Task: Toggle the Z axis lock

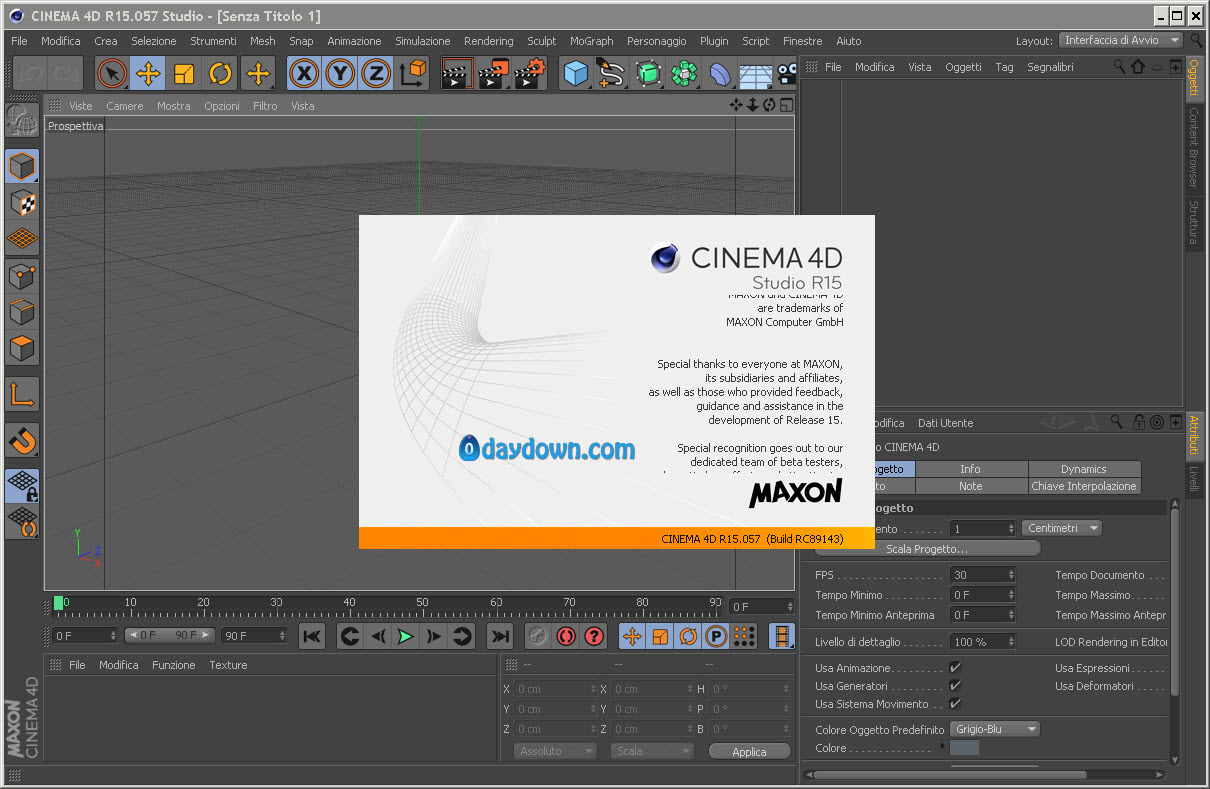Action: [376, 73]
